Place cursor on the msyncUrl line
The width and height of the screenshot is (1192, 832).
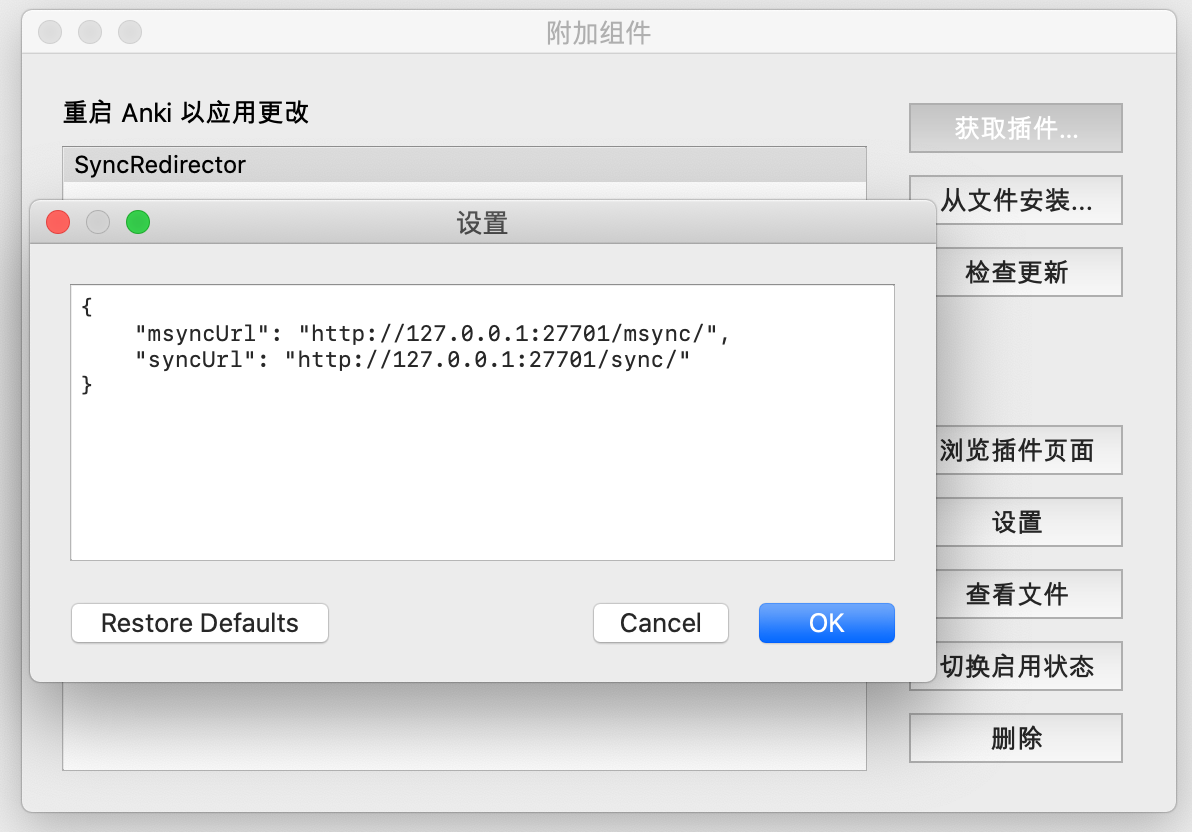440,333
